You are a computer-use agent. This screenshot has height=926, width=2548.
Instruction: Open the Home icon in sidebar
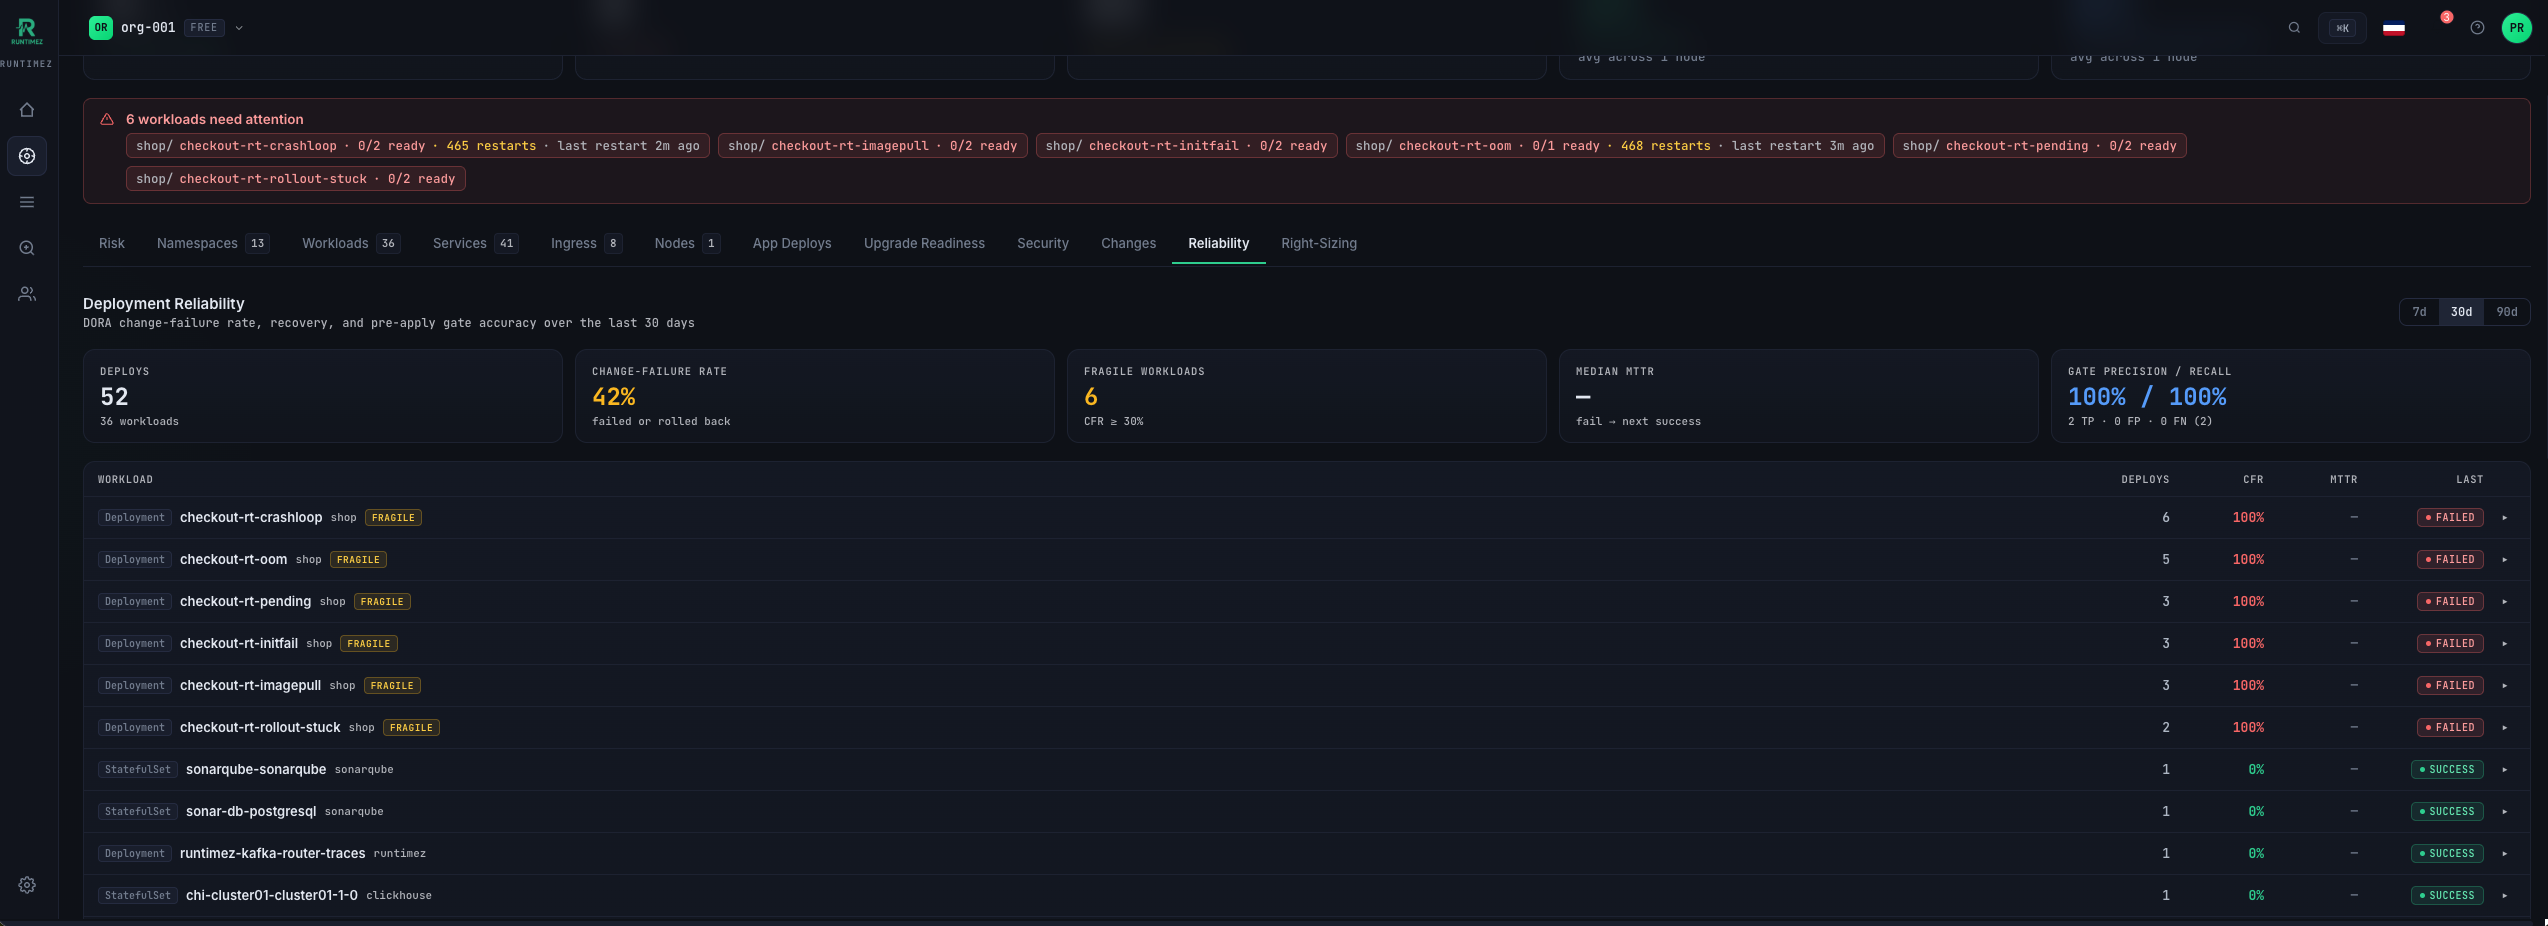click(x=27, y=110)
